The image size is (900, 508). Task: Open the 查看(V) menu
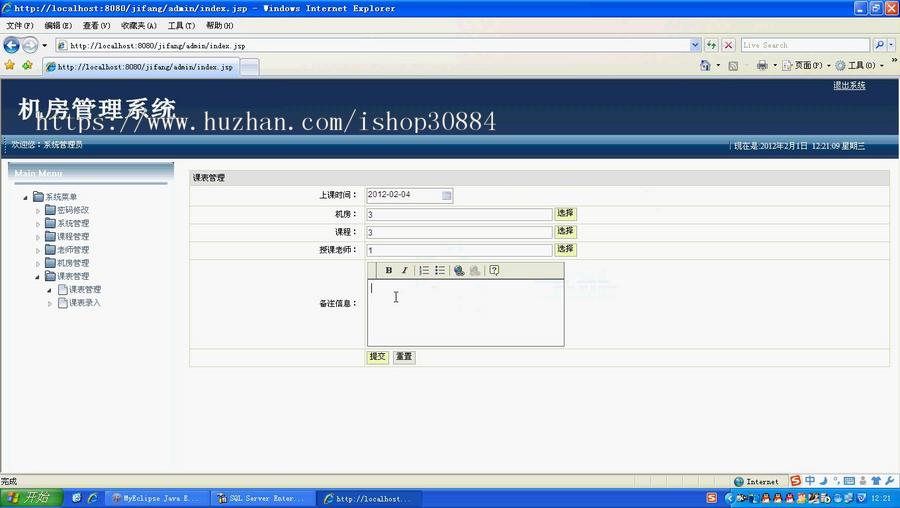[96, 25]
